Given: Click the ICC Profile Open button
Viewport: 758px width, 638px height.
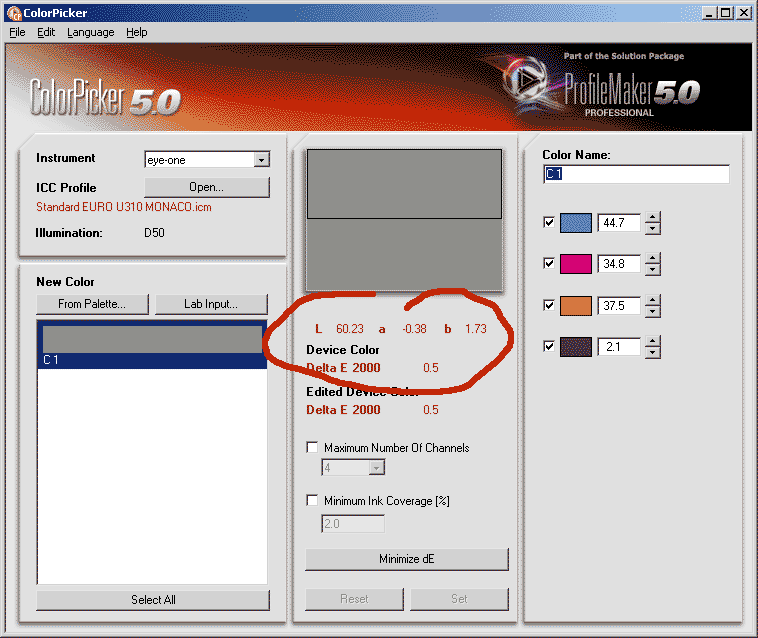Looking at the screenshot, I should 206,187.
